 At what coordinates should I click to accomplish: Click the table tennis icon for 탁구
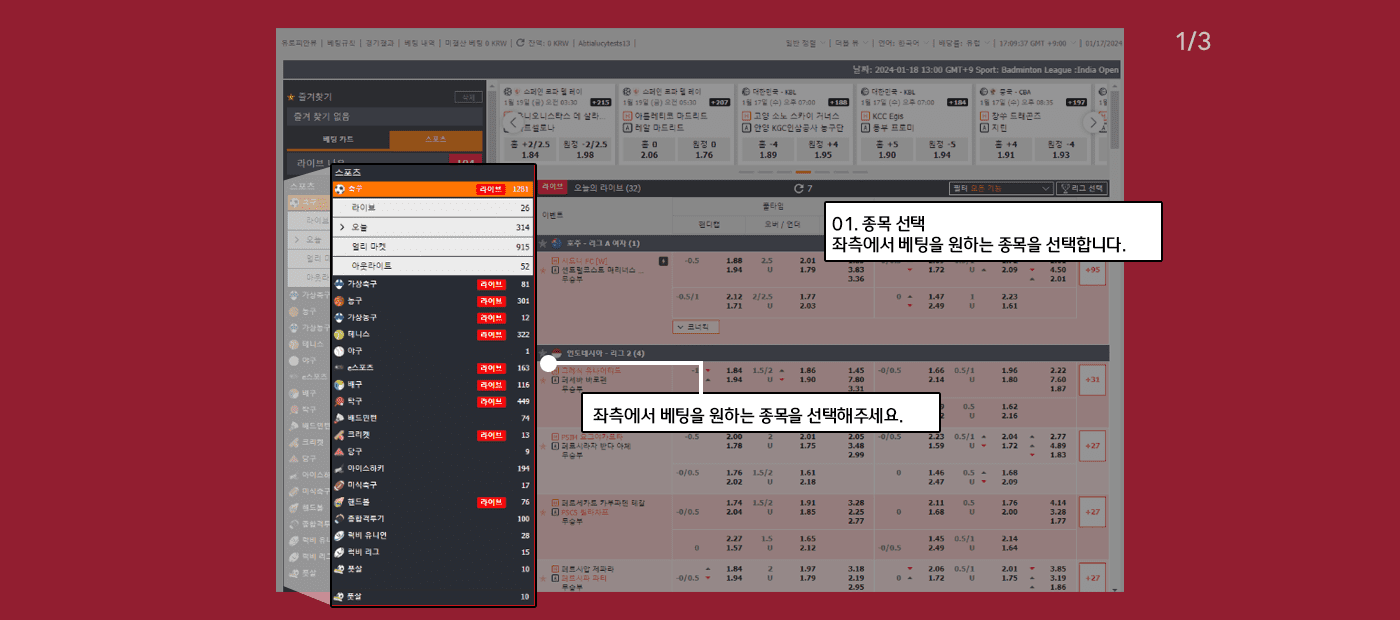[341, 401]
